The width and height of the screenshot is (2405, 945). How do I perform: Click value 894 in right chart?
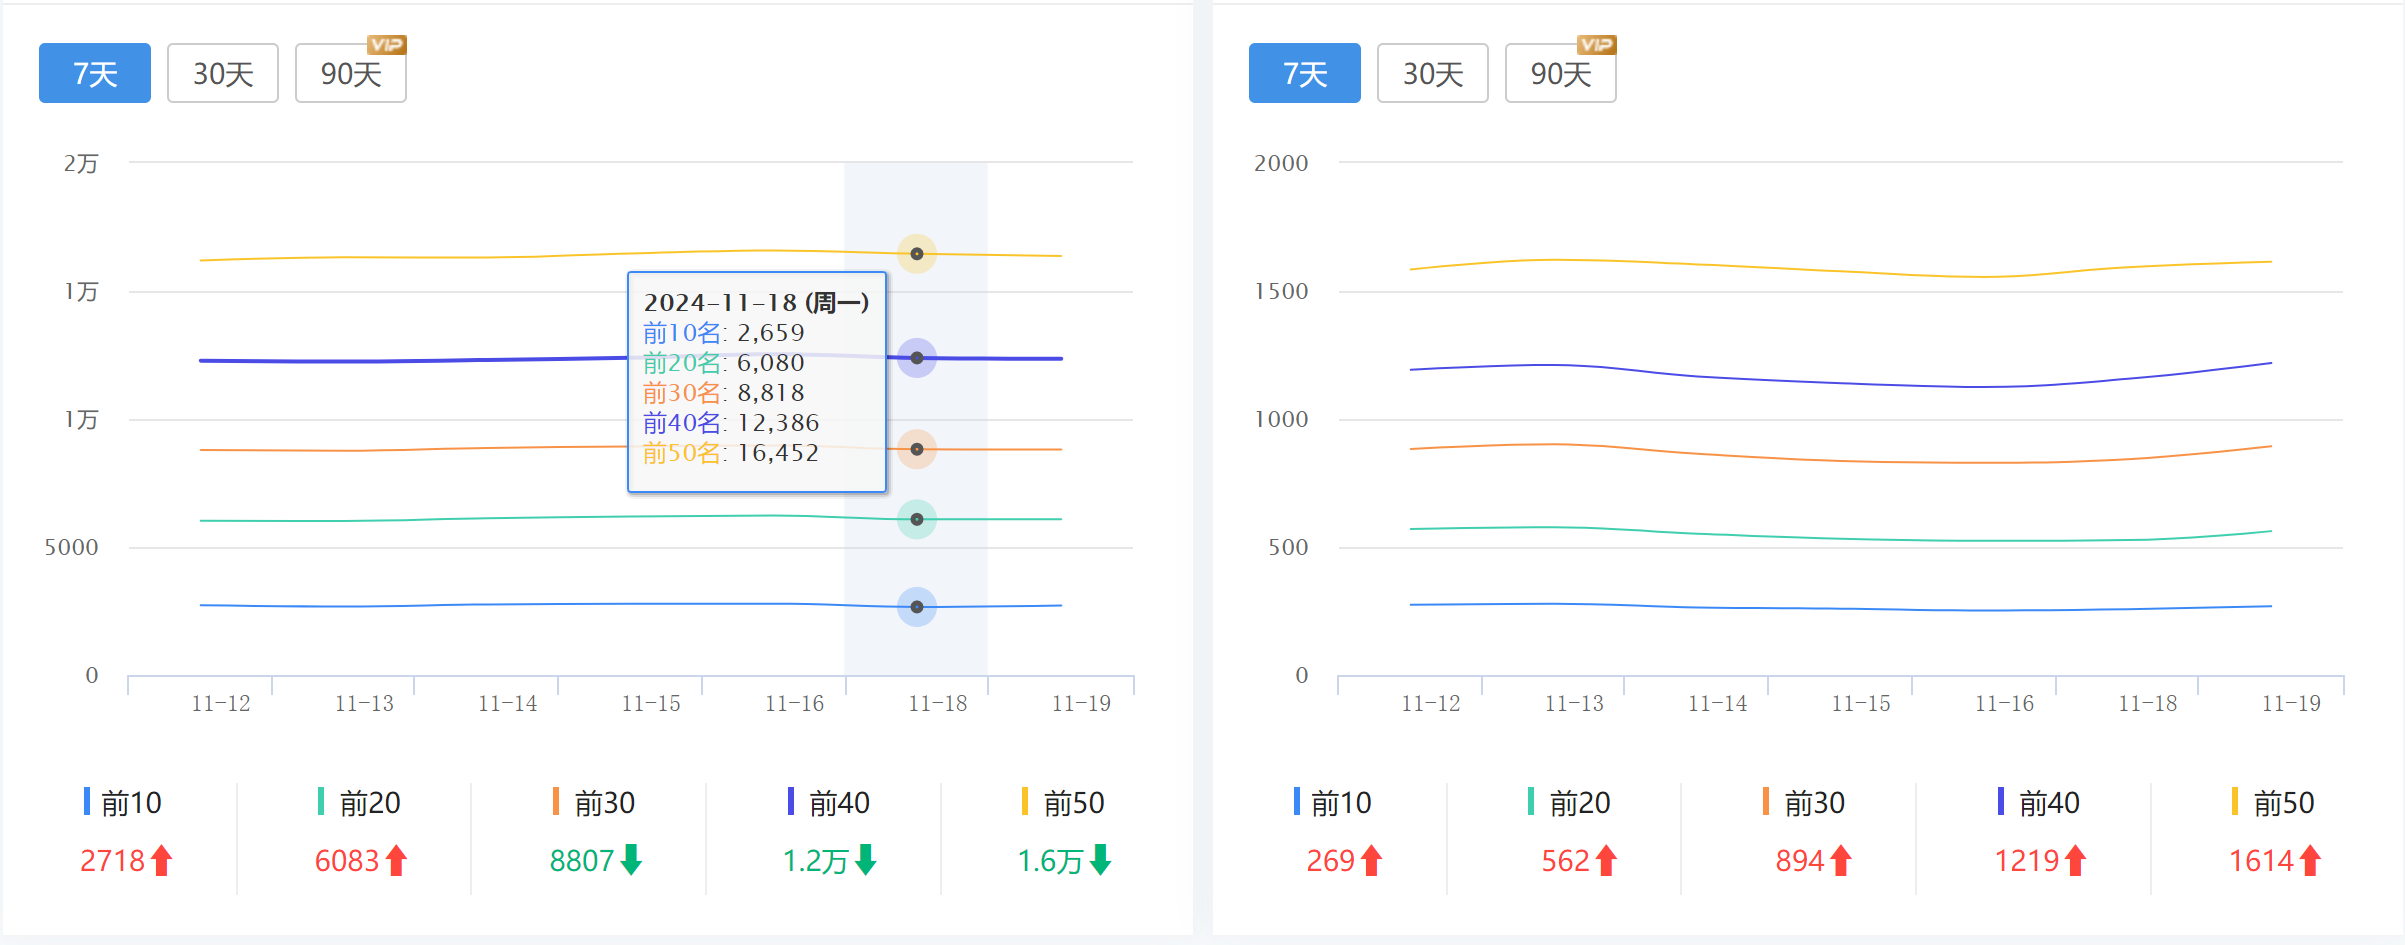[1800, 861]
